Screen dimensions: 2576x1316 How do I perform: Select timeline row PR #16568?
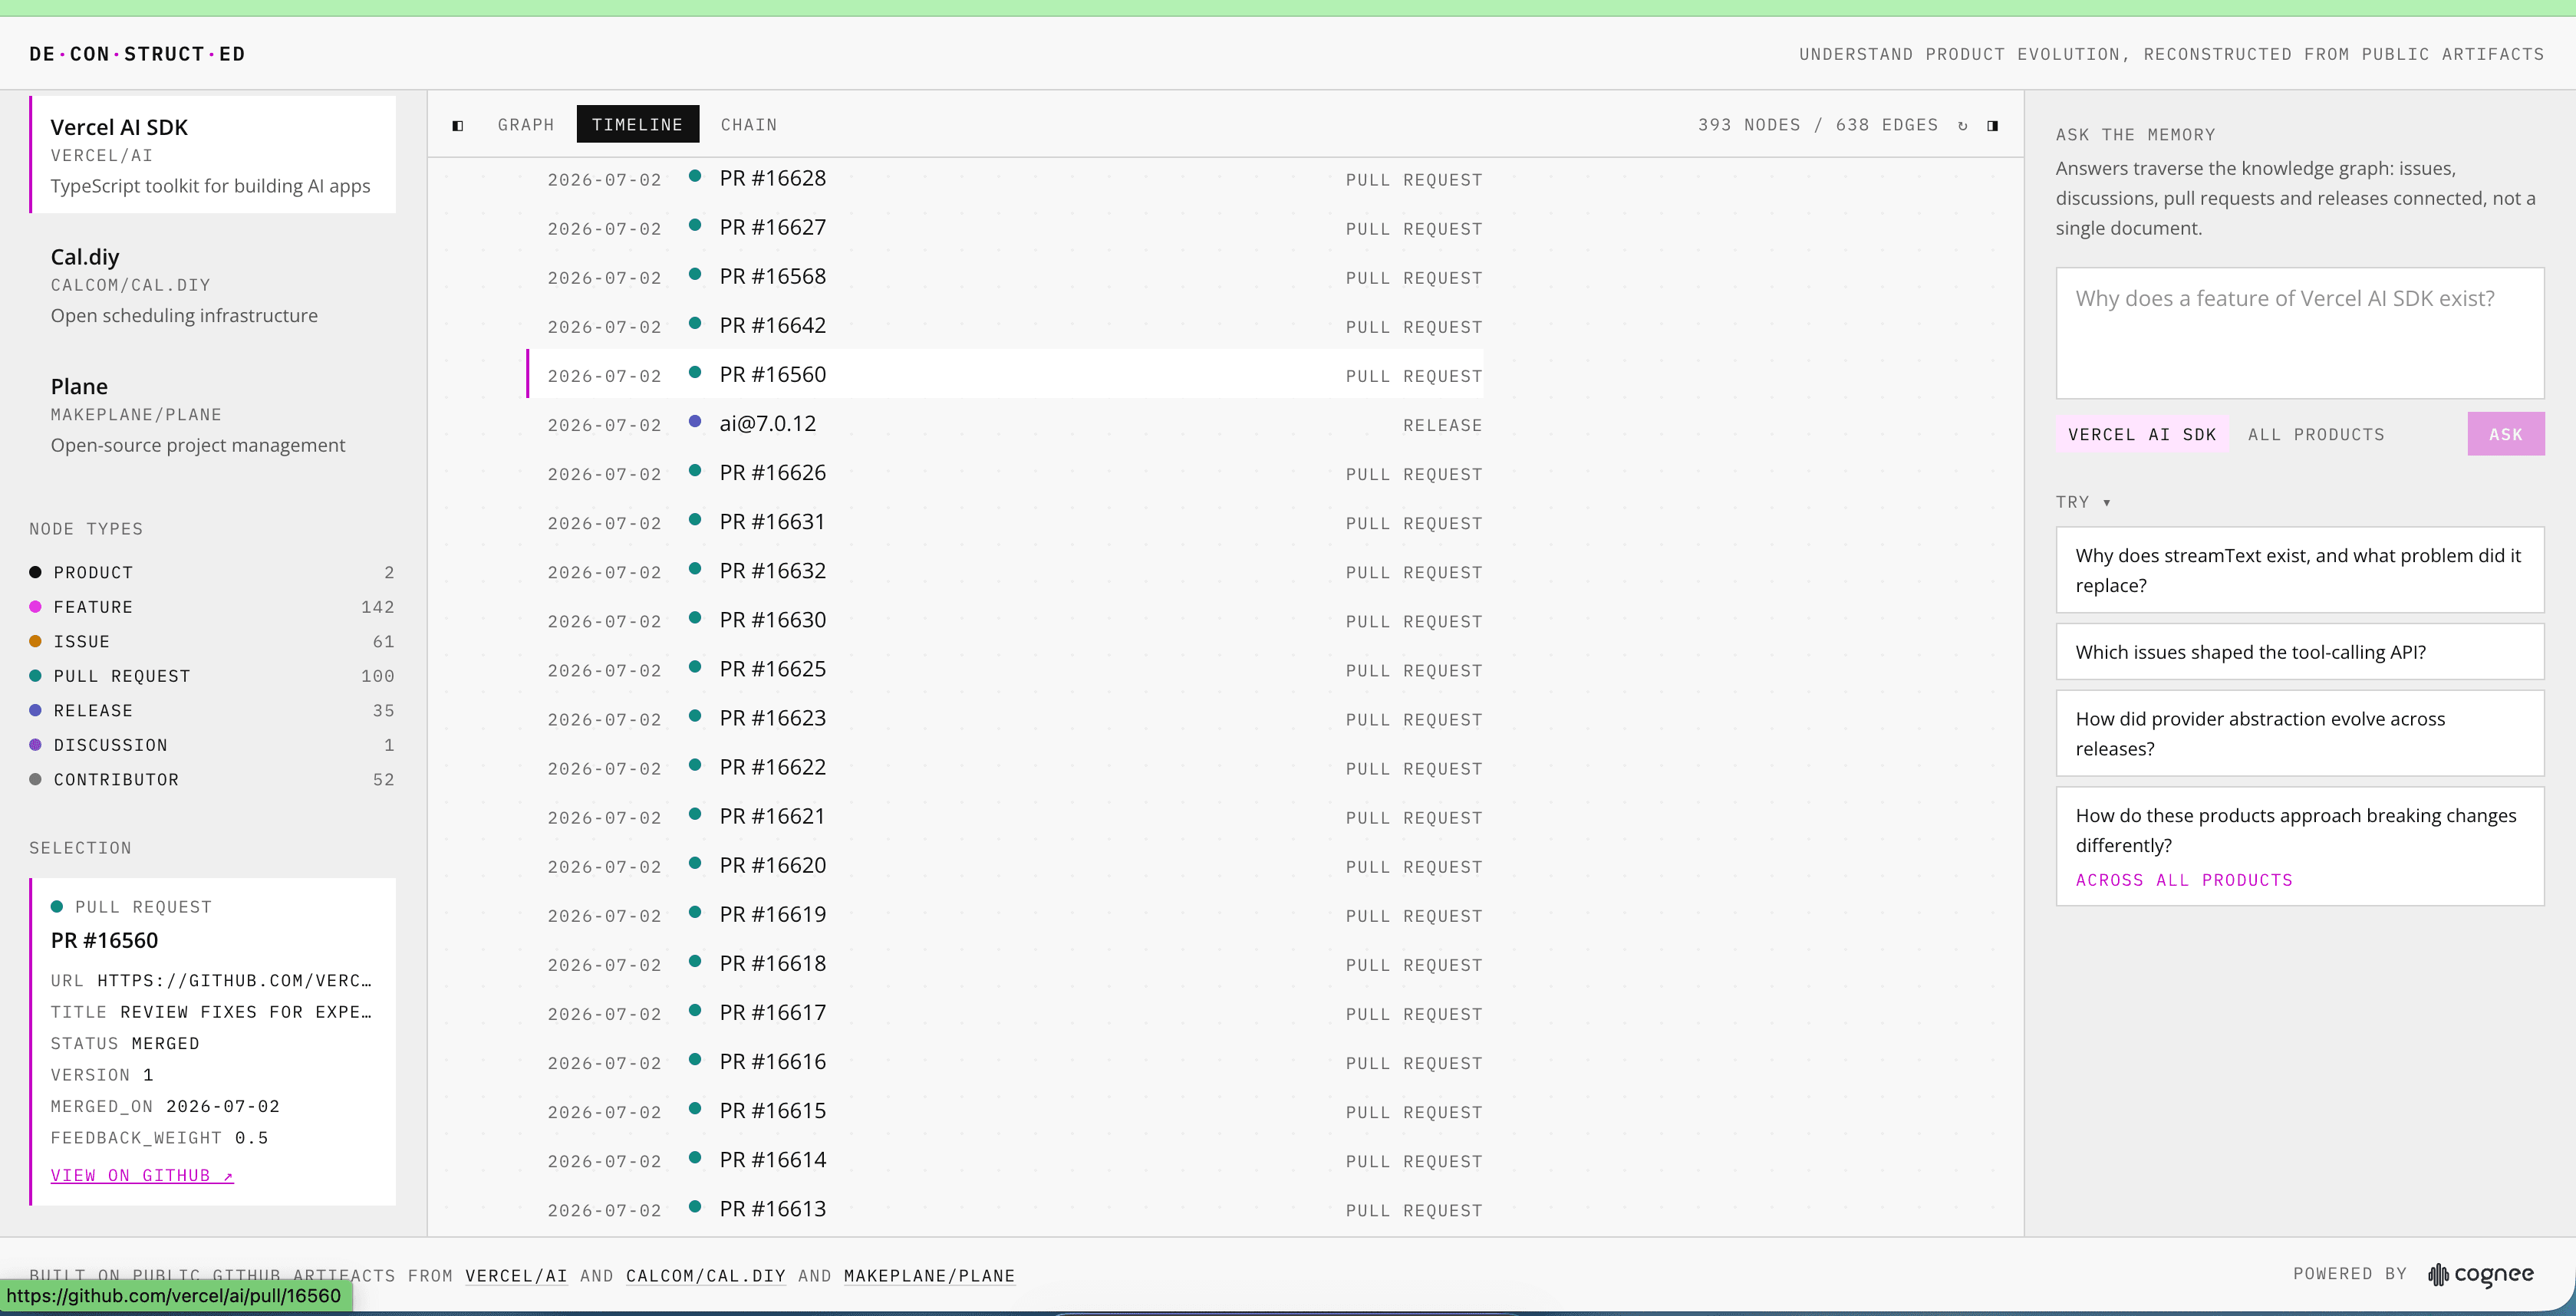click(1005, 276)
